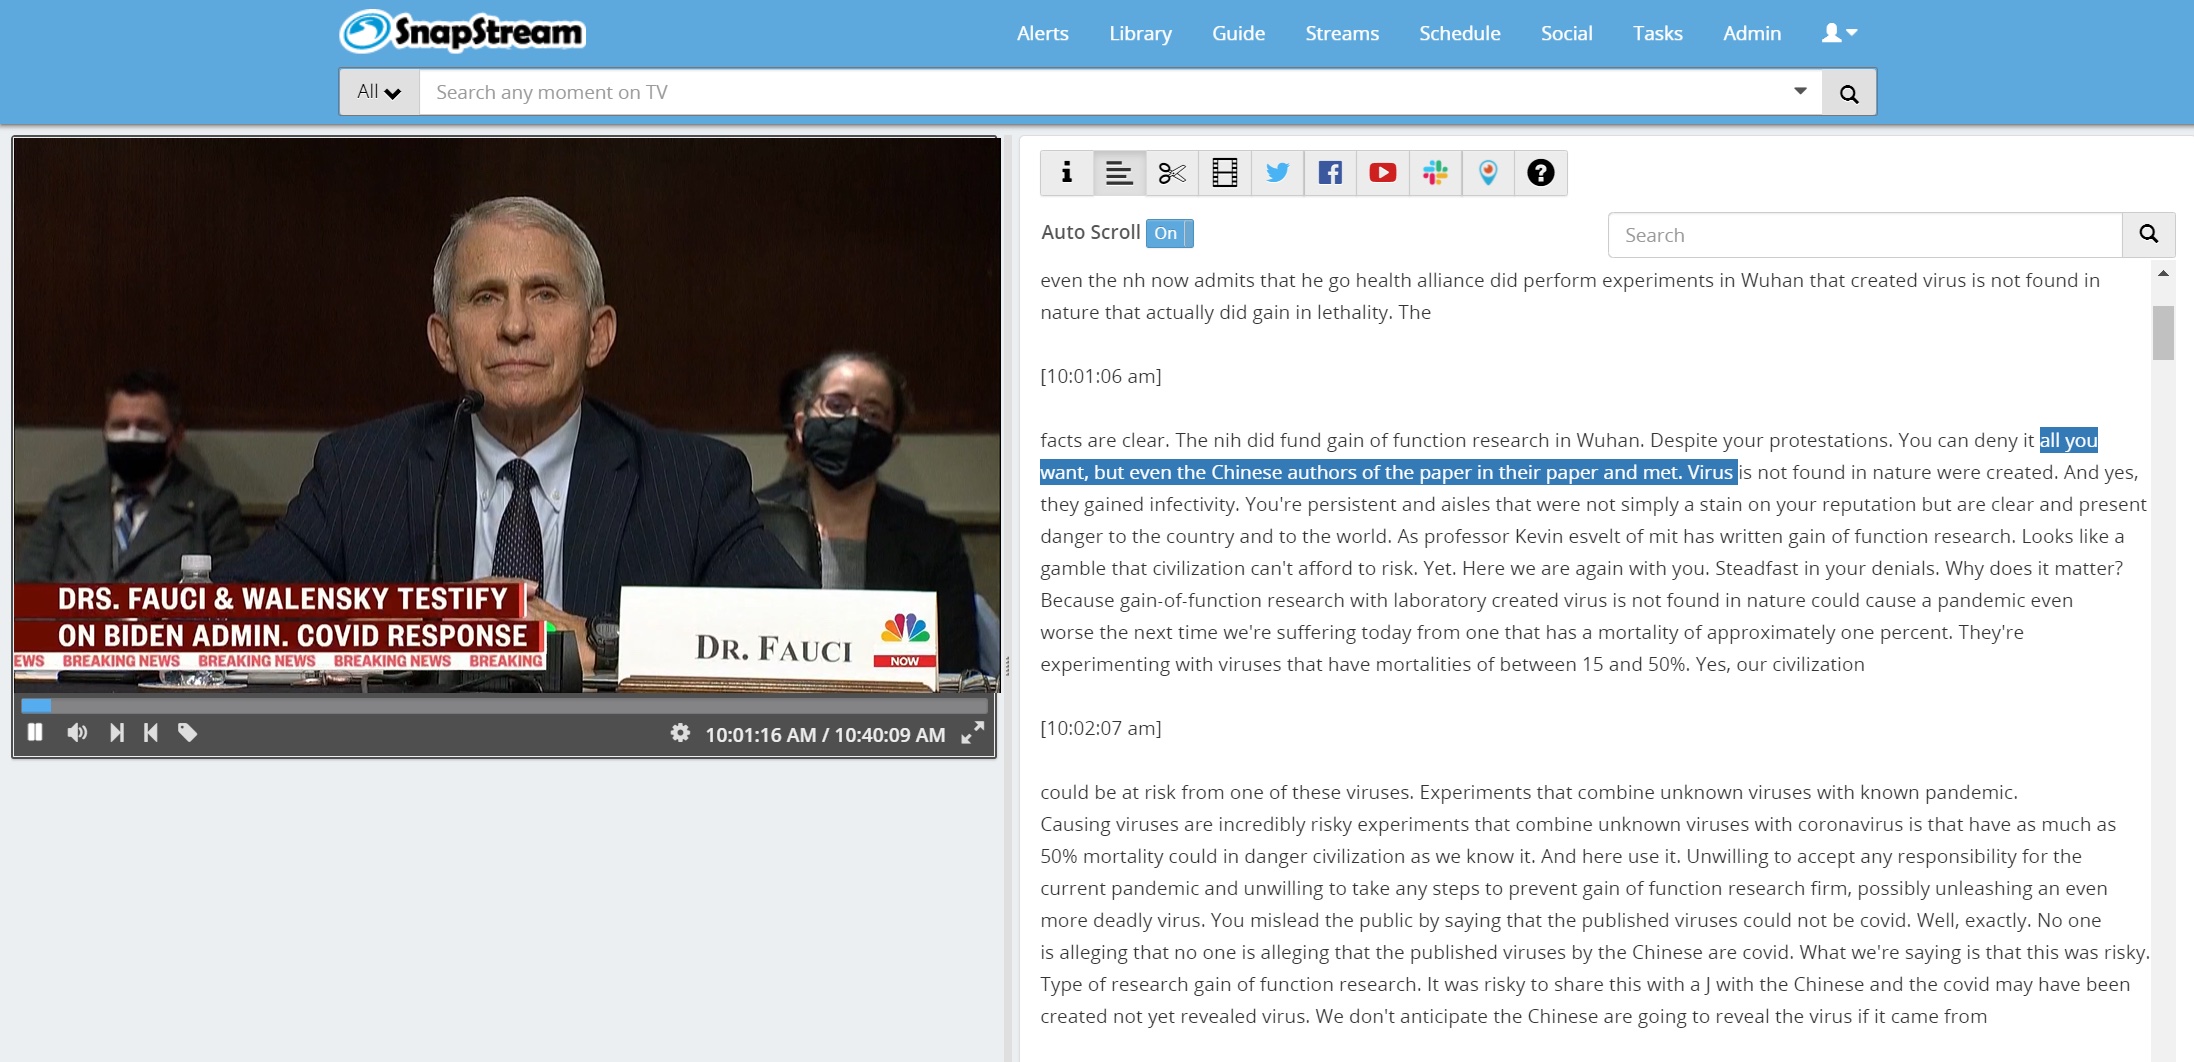Click the transcript search magnifier button
Screen dimensions: 2194x1062
click(x=2148, y=235)
